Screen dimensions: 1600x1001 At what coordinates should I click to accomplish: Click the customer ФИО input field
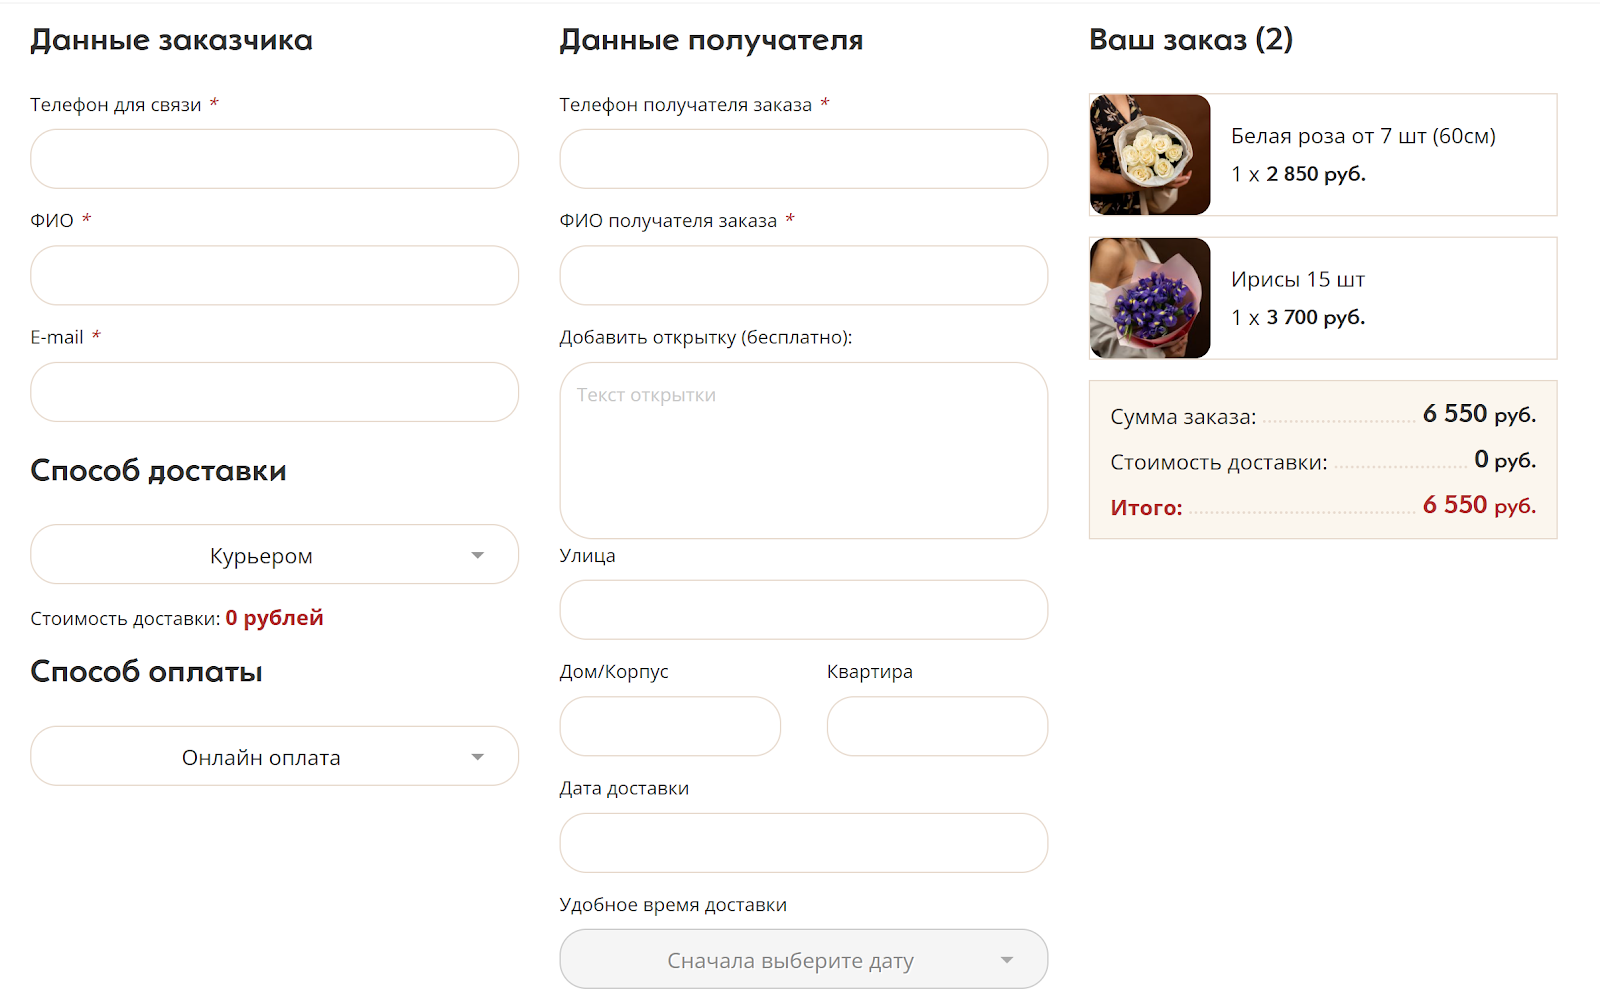[274, 276]
